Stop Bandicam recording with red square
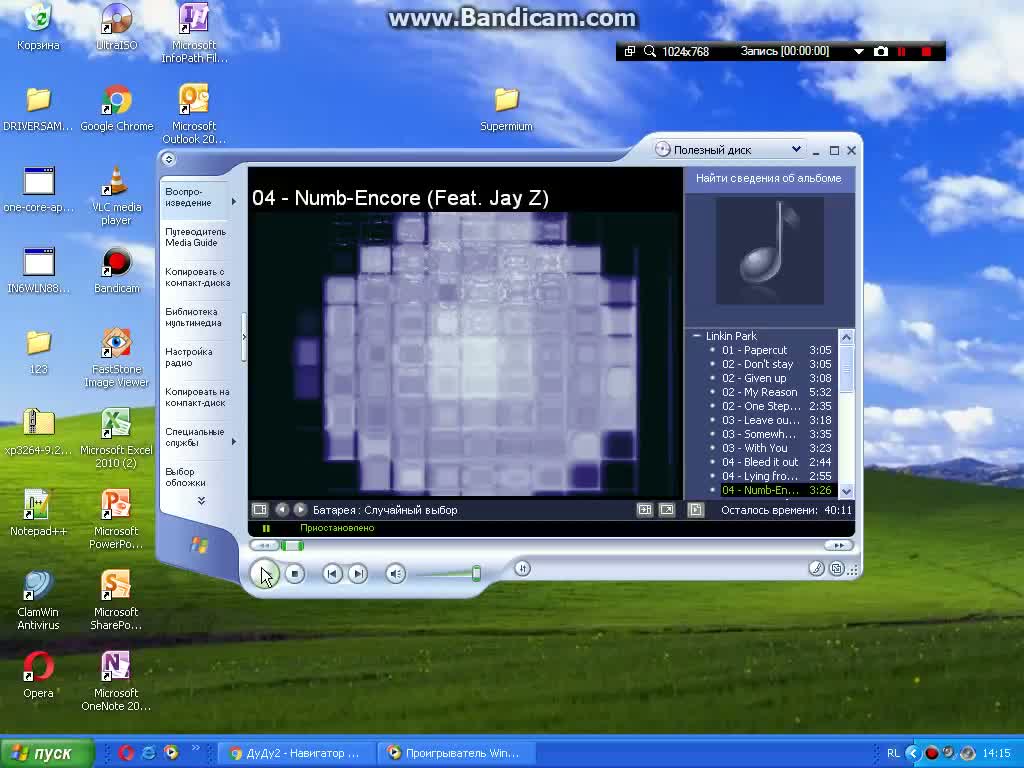 tap(926, 52)
